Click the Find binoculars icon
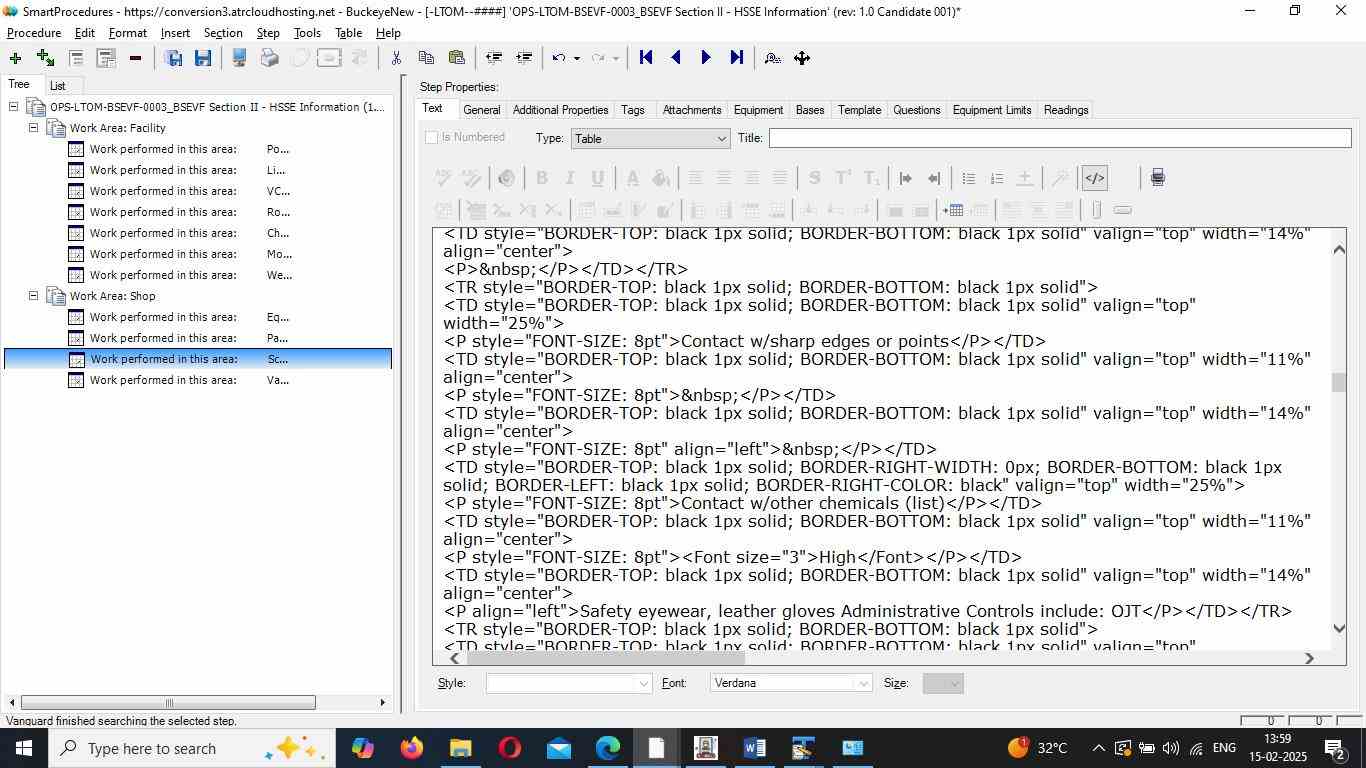1366x768 pixels. click(772, 58)
